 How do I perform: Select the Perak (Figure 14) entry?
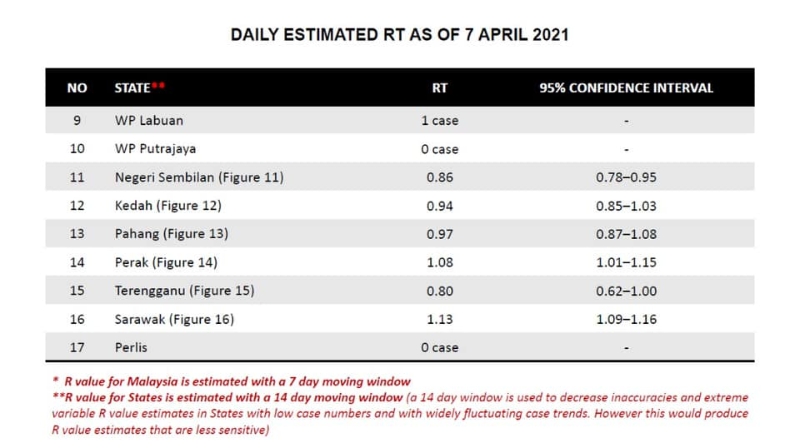pos(166,262)
